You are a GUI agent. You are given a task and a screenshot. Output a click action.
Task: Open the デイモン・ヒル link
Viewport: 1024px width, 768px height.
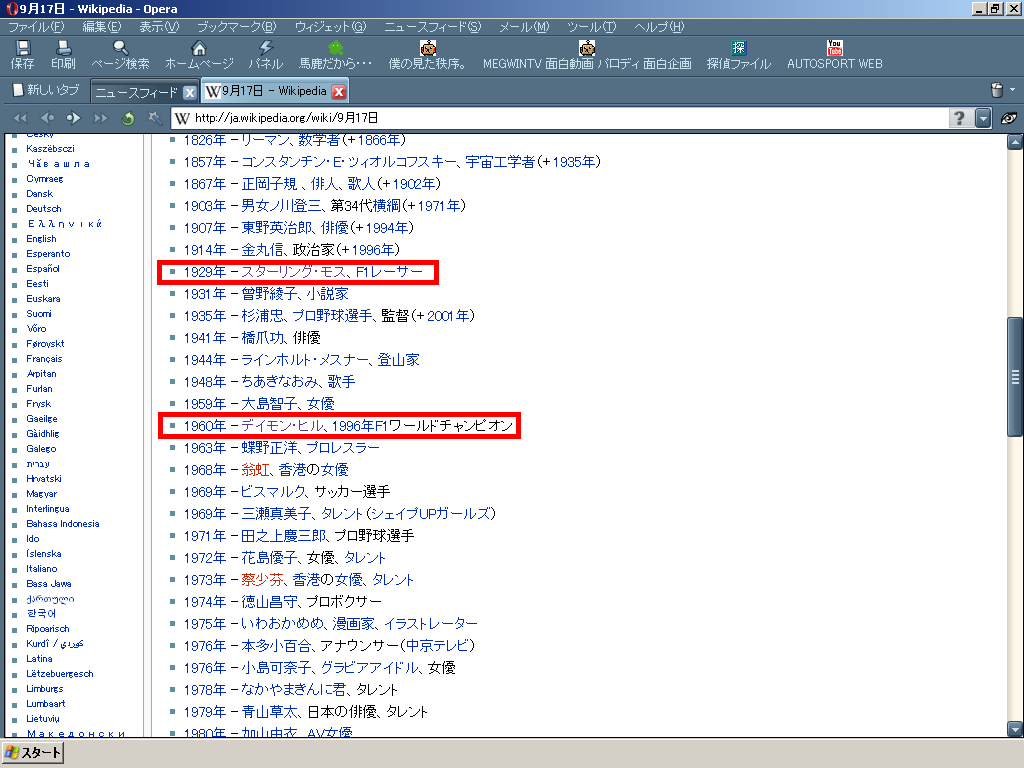(x=281, y=426)
